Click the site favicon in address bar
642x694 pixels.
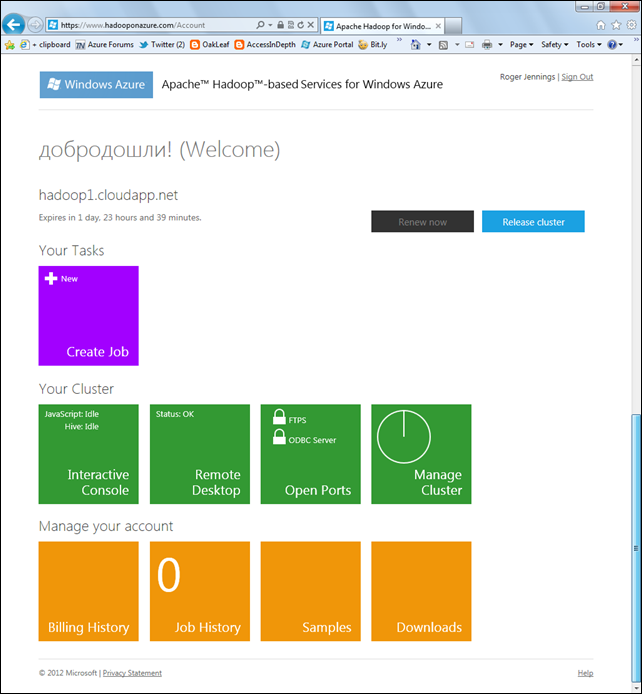(x=53, y=25)
